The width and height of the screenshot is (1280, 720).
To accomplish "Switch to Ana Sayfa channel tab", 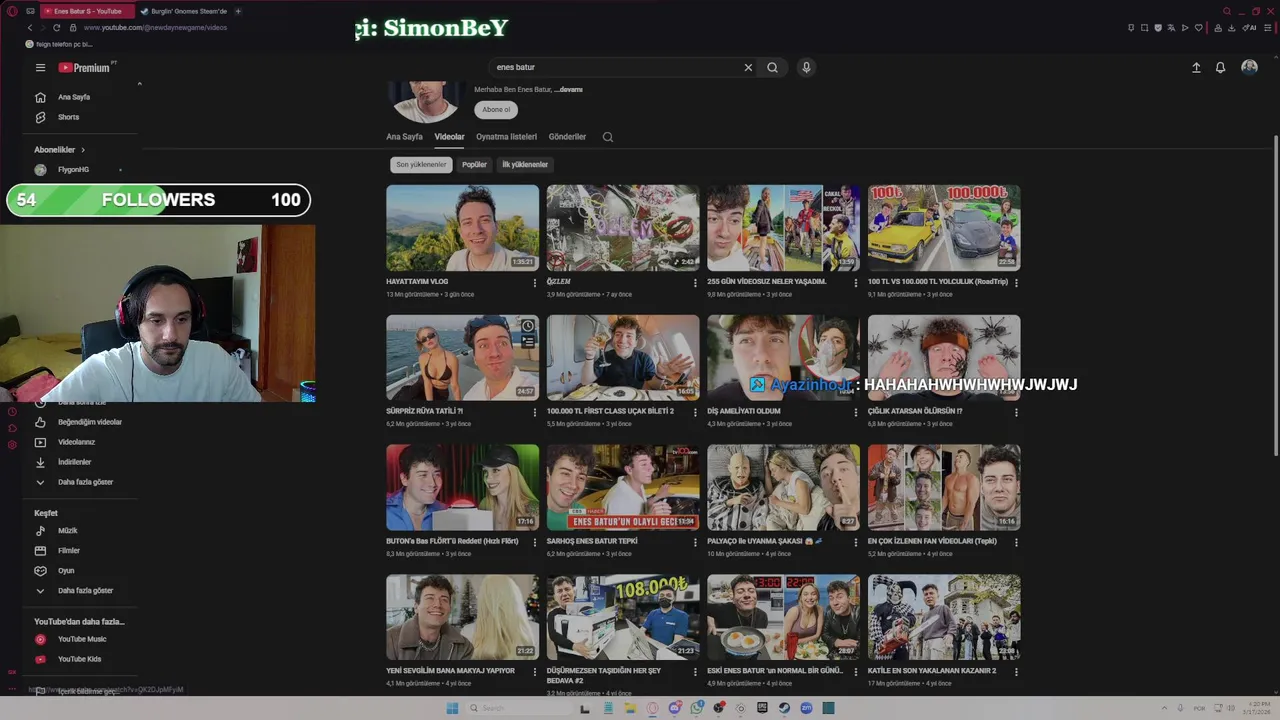I will coord(404,137).
